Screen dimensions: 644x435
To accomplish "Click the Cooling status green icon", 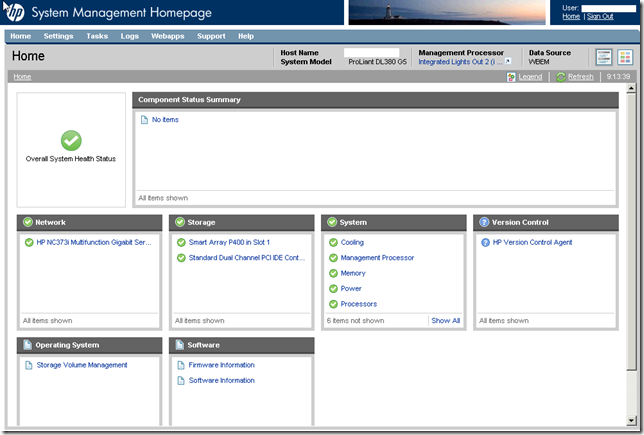I will coord(333,242).
